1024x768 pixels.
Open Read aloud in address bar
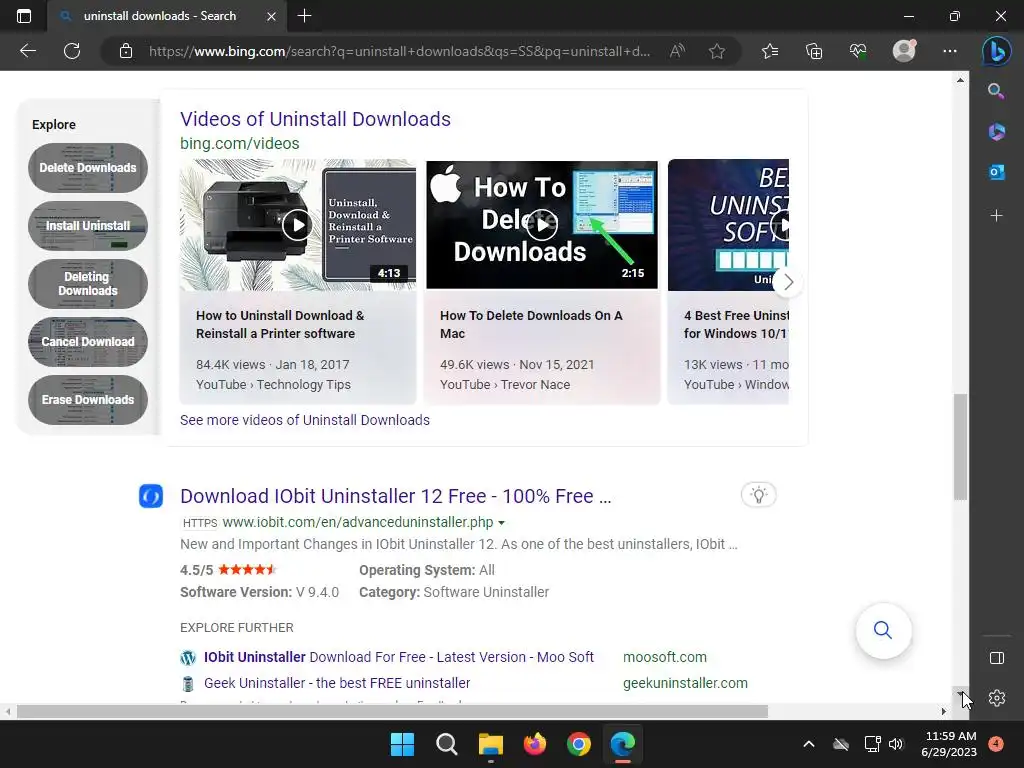[677, 51]
